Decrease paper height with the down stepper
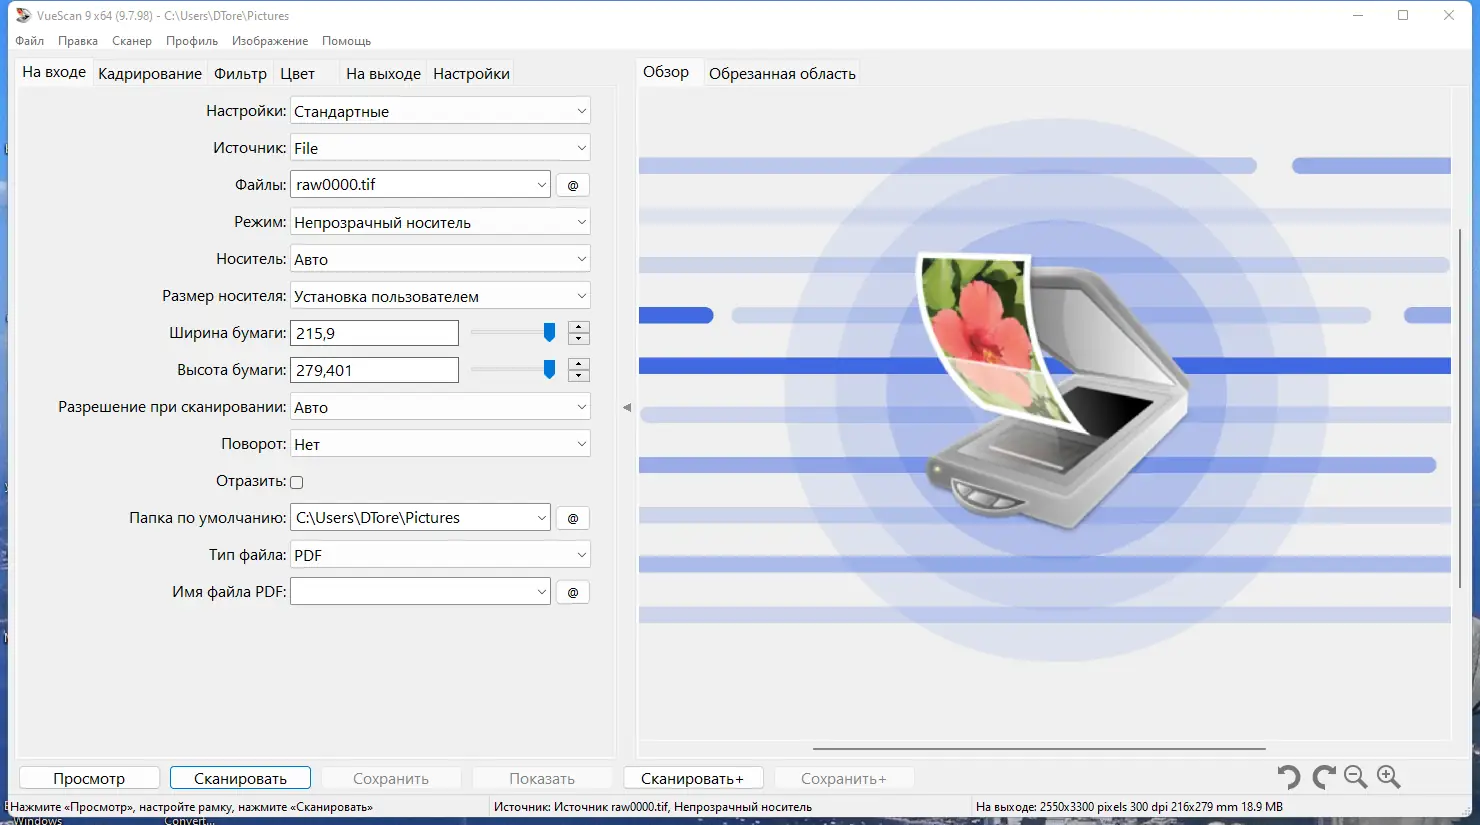This screenshot has width=1480, height=825. coord(579,375)
